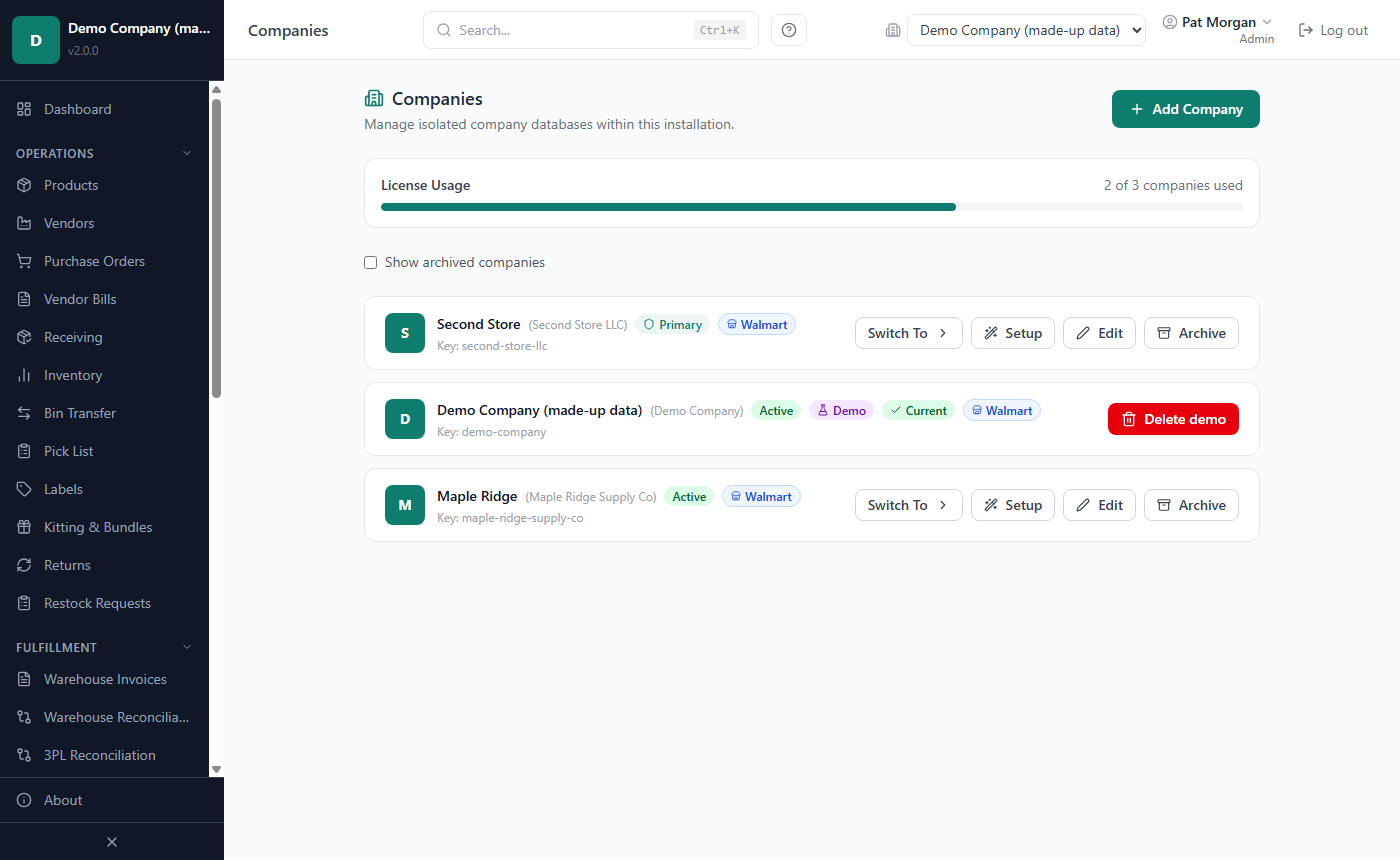Open Setup for Second Store
Viewport: 1400px width, 860px height.
[1013, 333]
